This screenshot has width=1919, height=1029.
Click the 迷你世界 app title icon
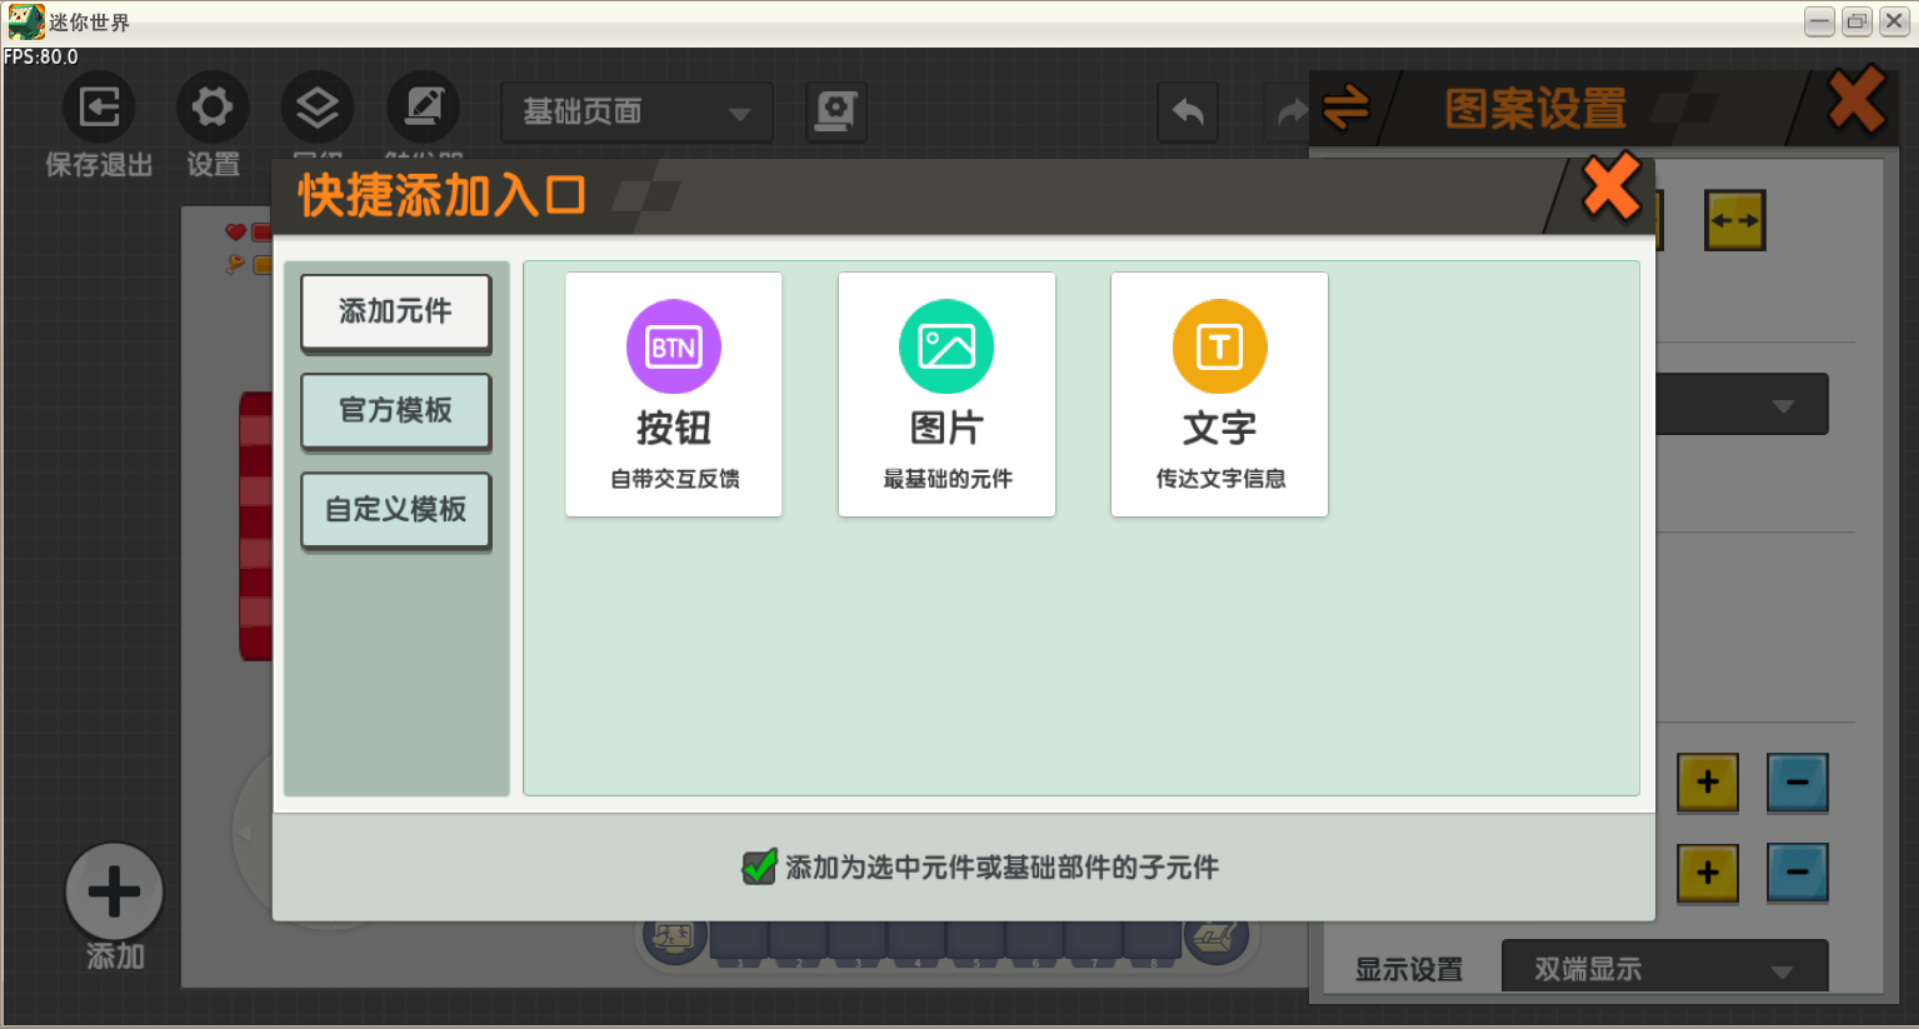coord(26,22)
